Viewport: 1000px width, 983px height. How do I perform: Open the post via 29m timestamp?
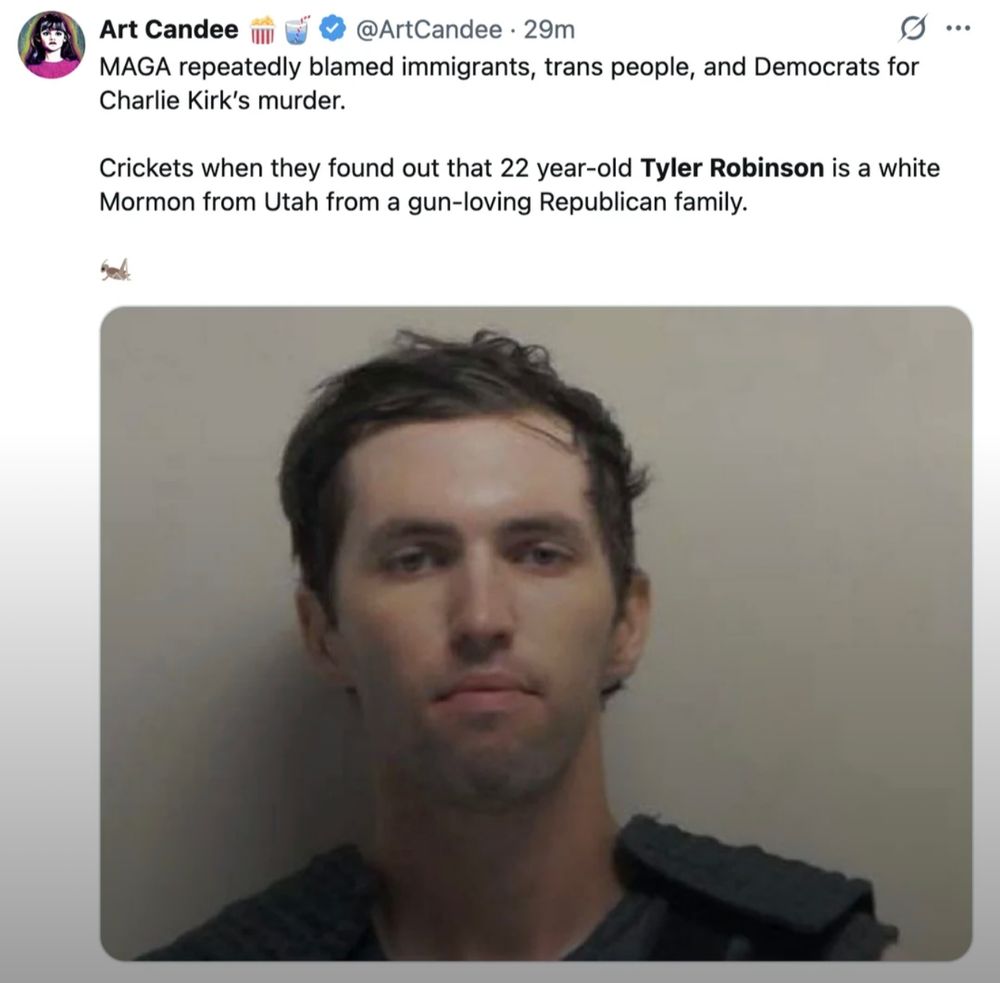coord(549,29)
